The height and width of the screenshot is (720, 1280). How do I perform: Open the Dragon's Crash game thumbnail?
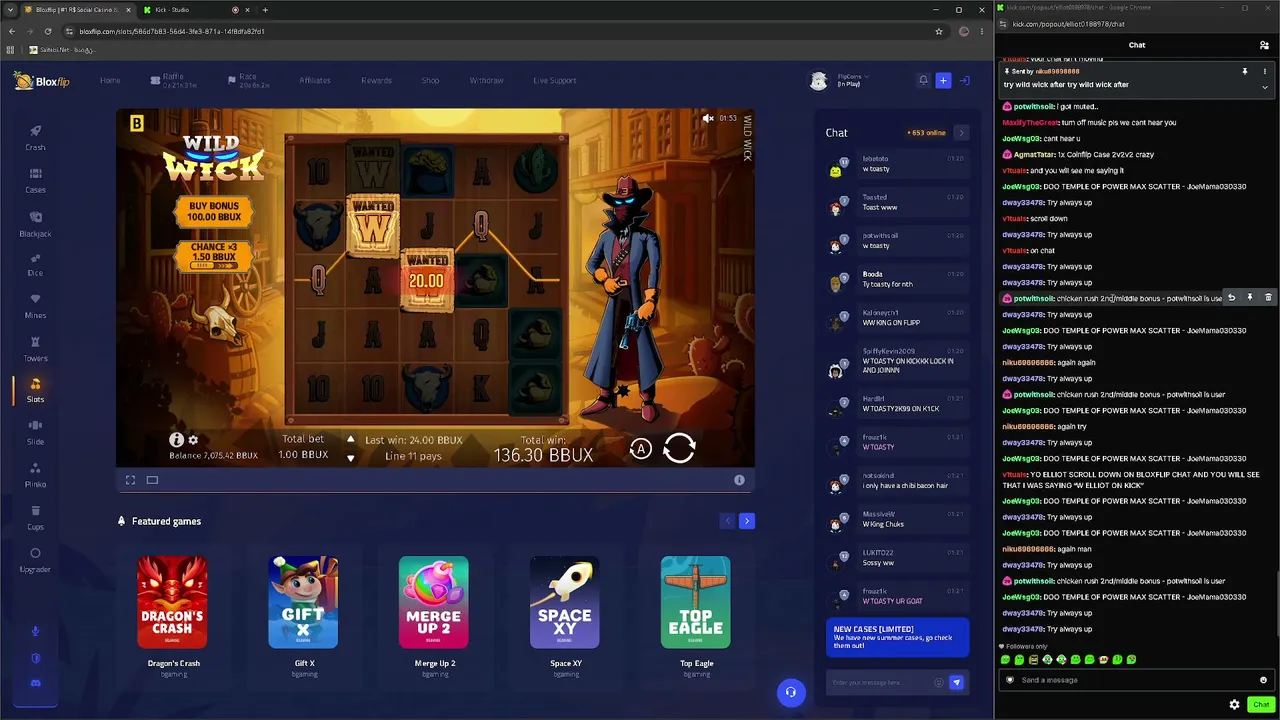coord(173,602)
